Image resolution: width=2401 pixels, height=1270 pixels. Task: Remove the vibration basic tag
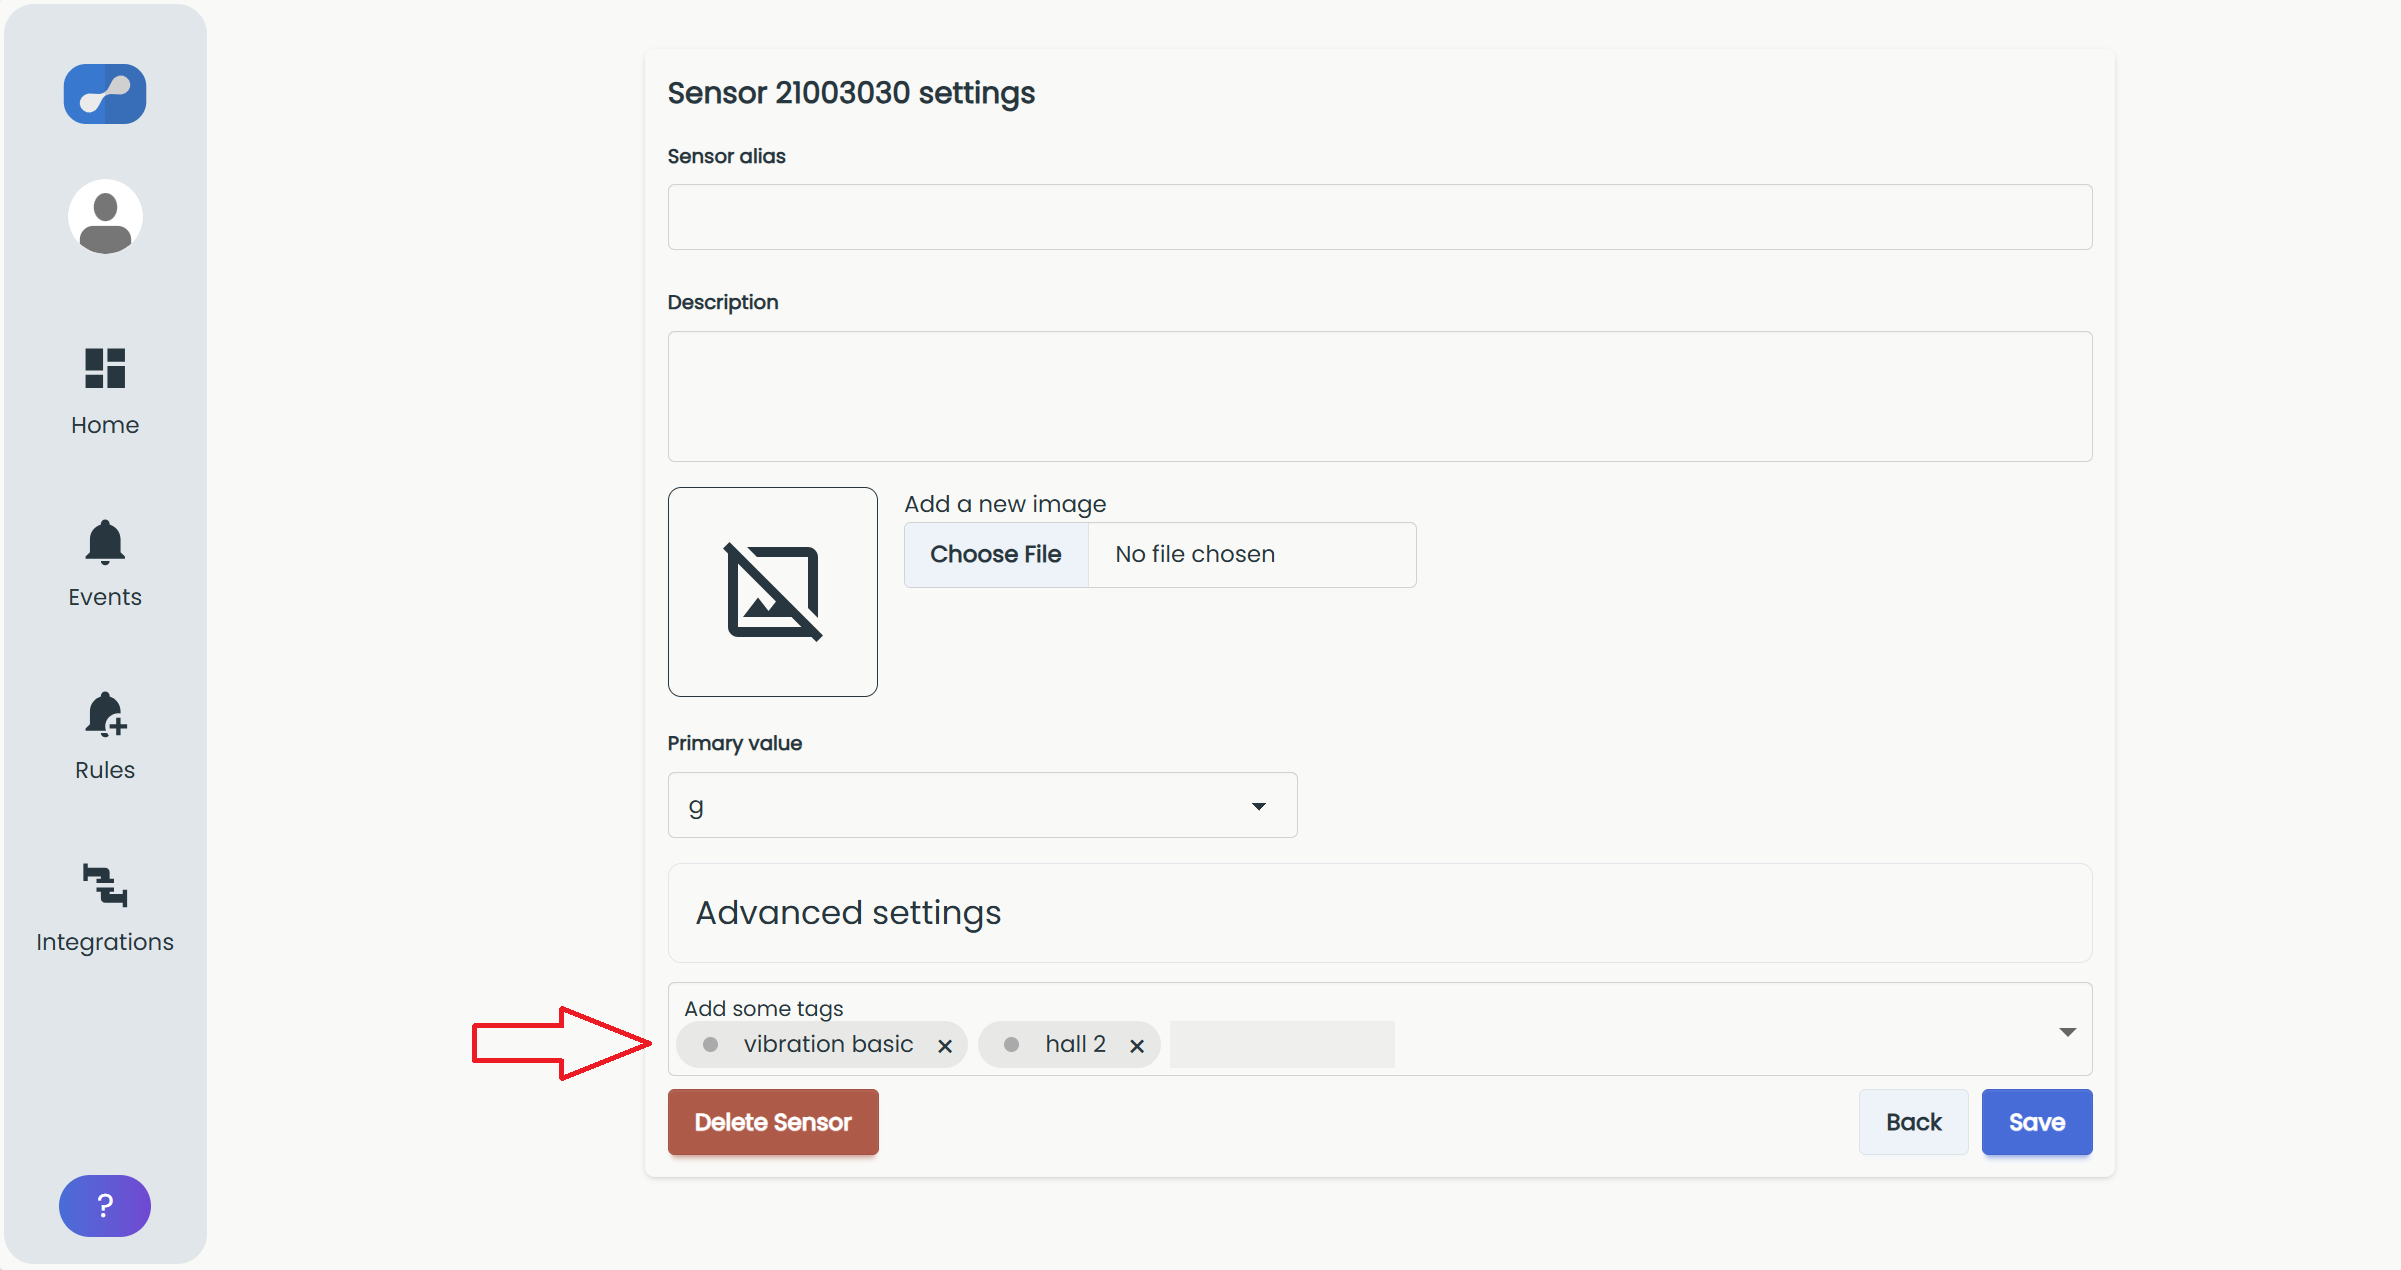click(945, 1046)
